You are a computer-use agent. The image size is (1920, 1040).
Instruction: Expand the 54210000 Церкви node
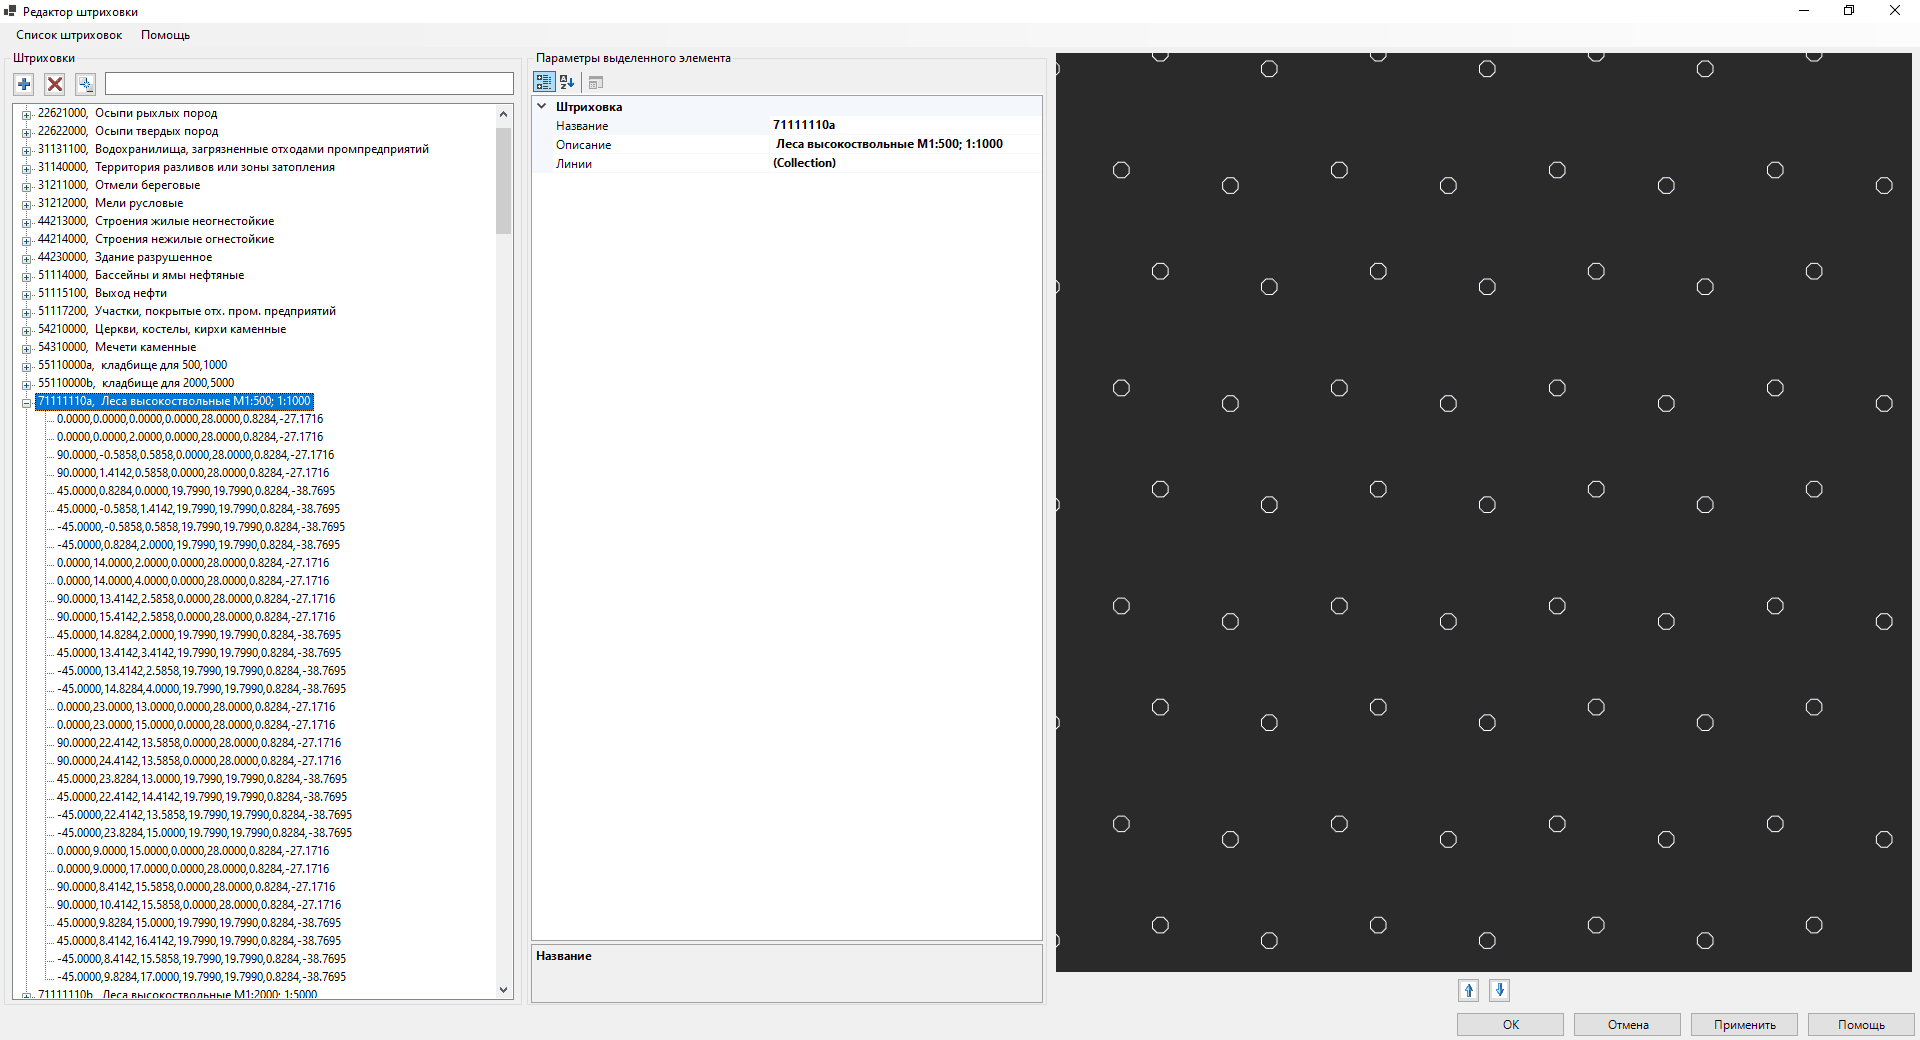point(27,330)
